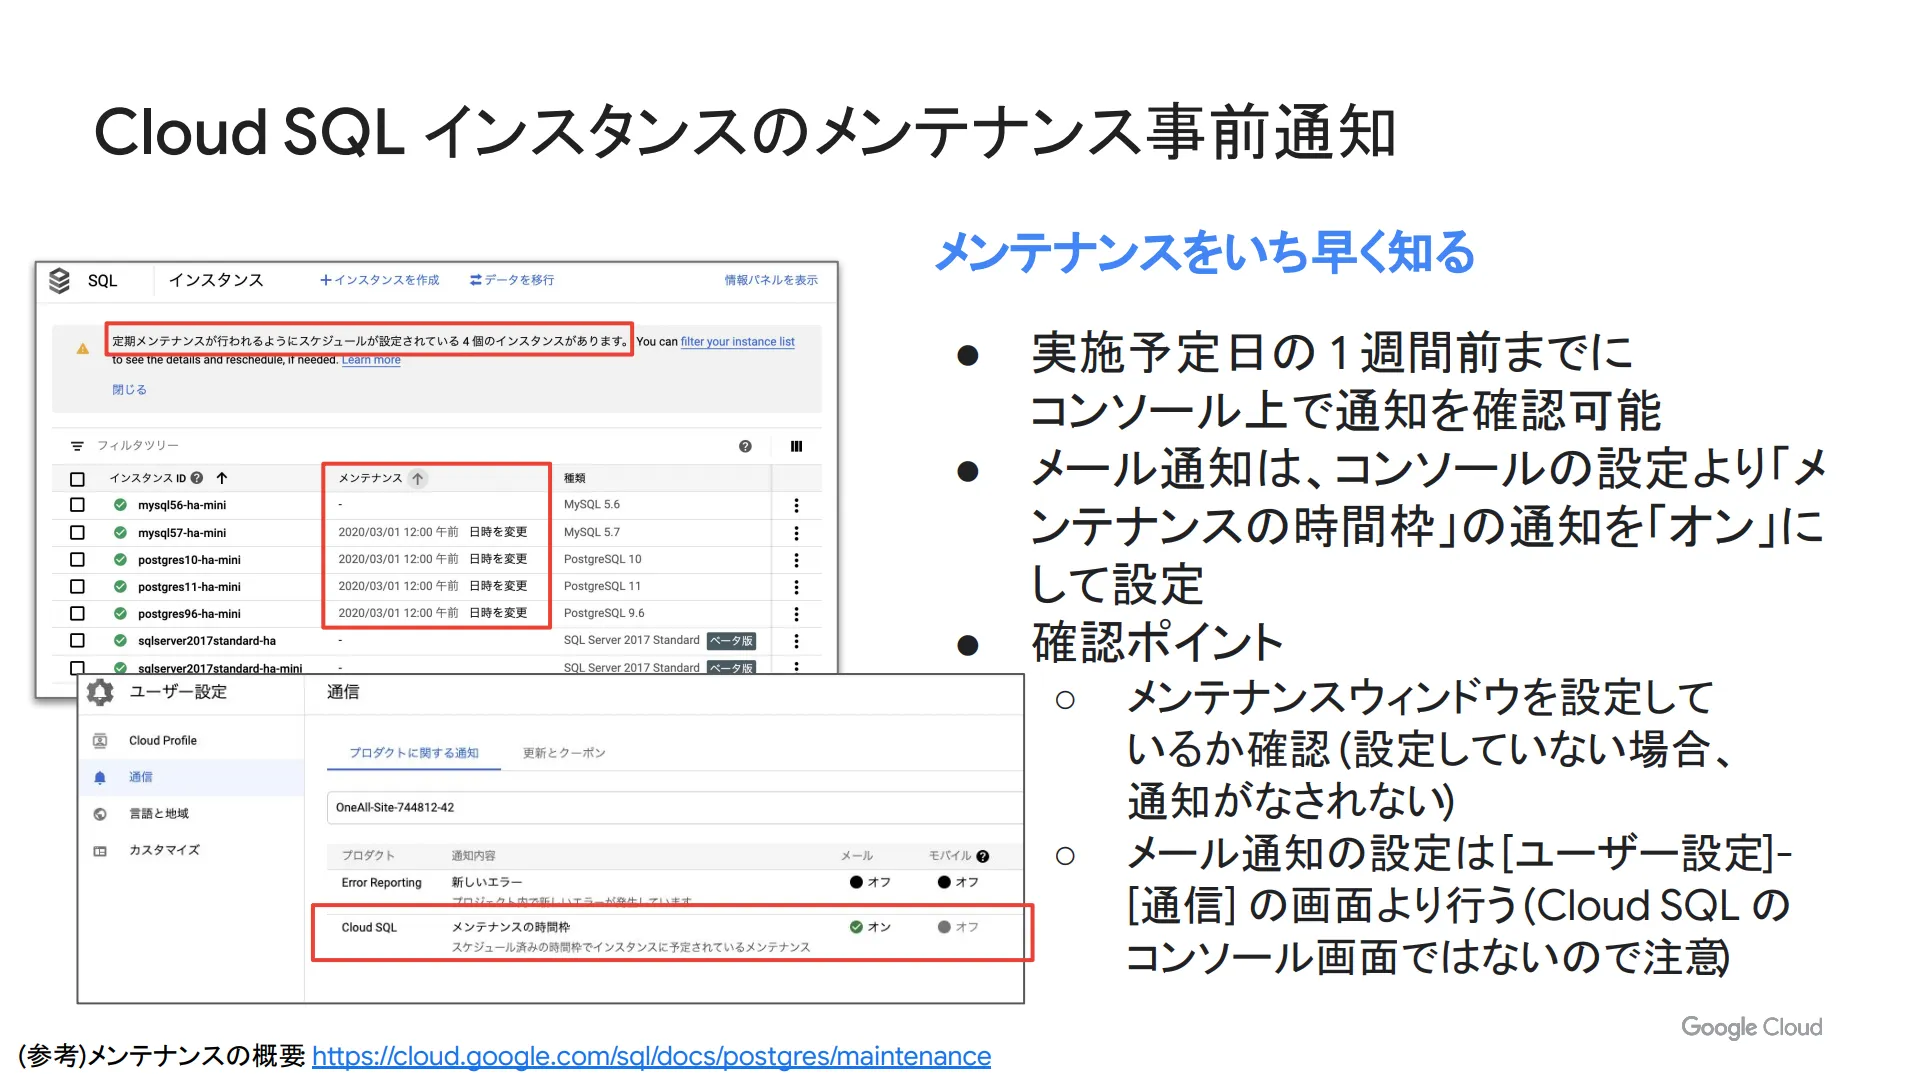Screen dimensions: 1914x1074
Task: Click the green status check of postgres10-ha-mini
Action: click(120, 560)
